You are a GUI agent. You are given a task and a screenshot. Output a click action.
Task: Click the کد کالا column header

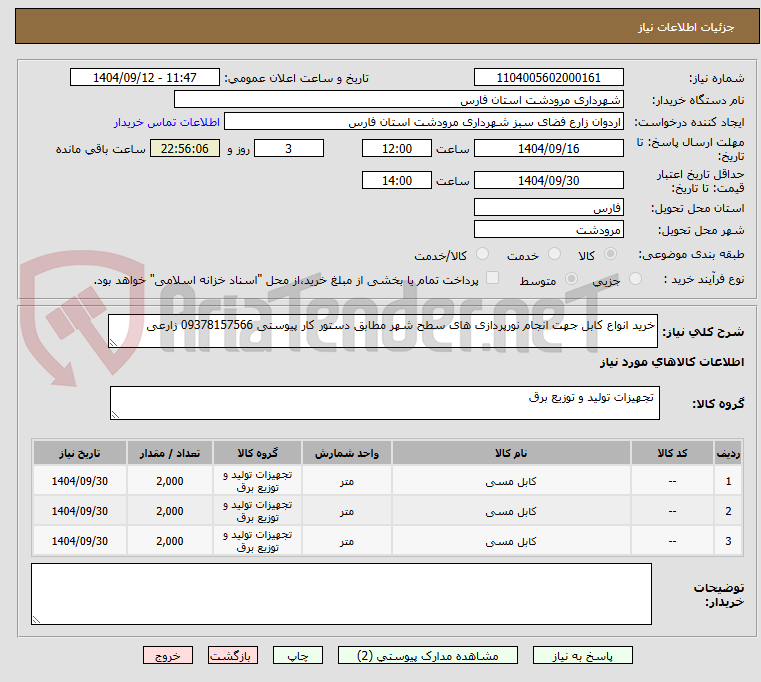click(672, 453)
